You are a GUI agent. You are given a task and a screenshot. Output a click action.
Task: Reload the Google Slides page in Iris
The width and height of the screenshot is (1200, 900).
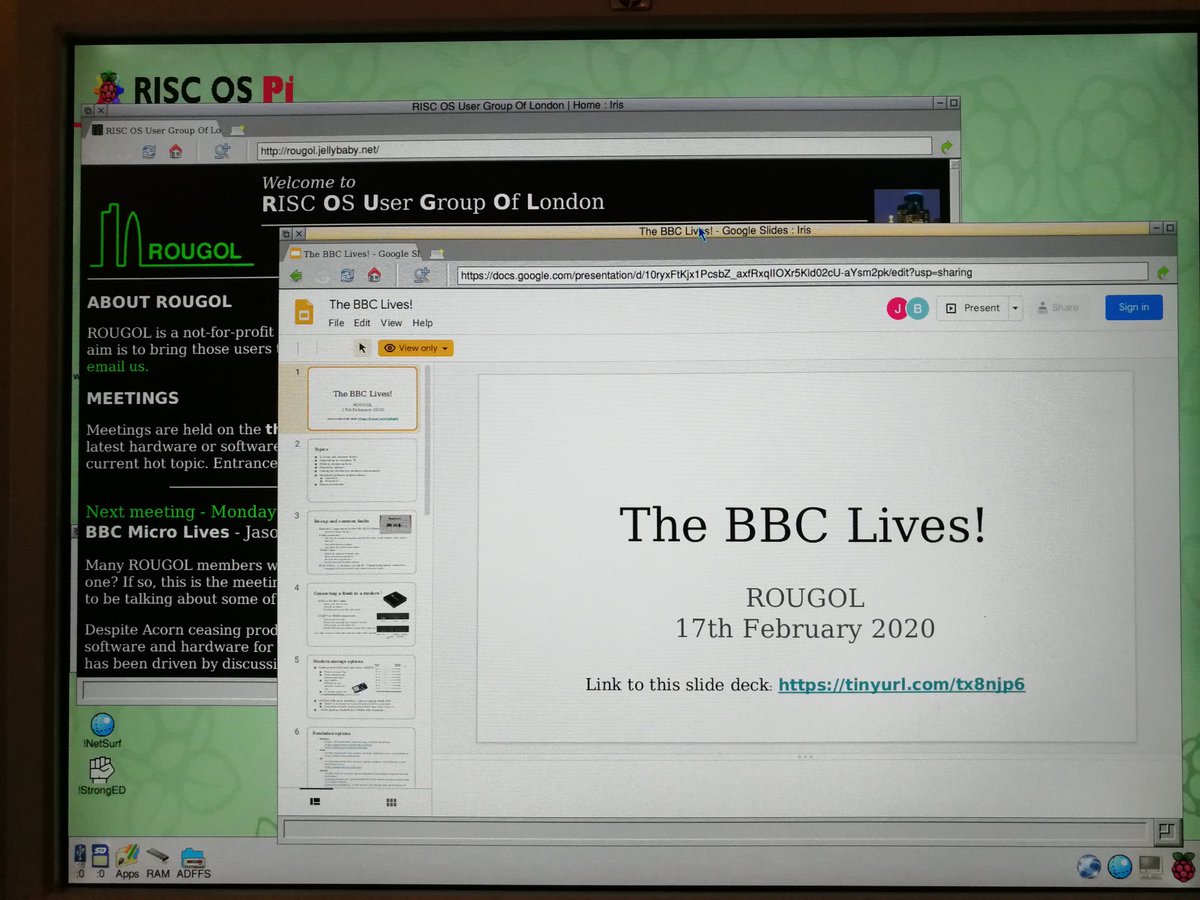point(347,275)
